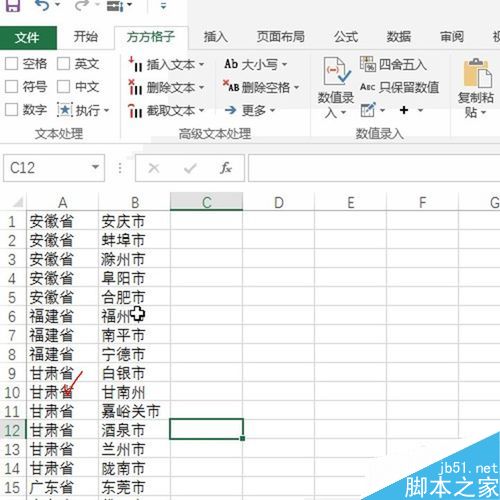Select cell containing 安庆市
Screen dimensions: 500x500
135,221
